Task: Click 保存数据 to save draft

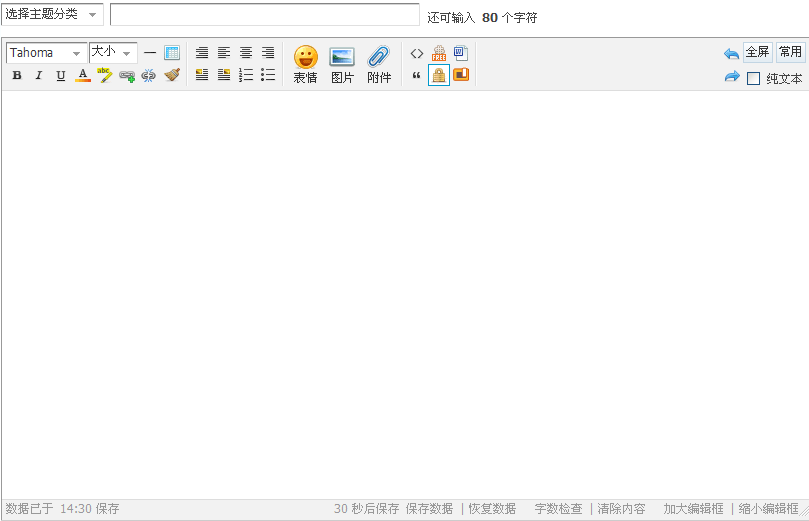Action: click(429, 509)
